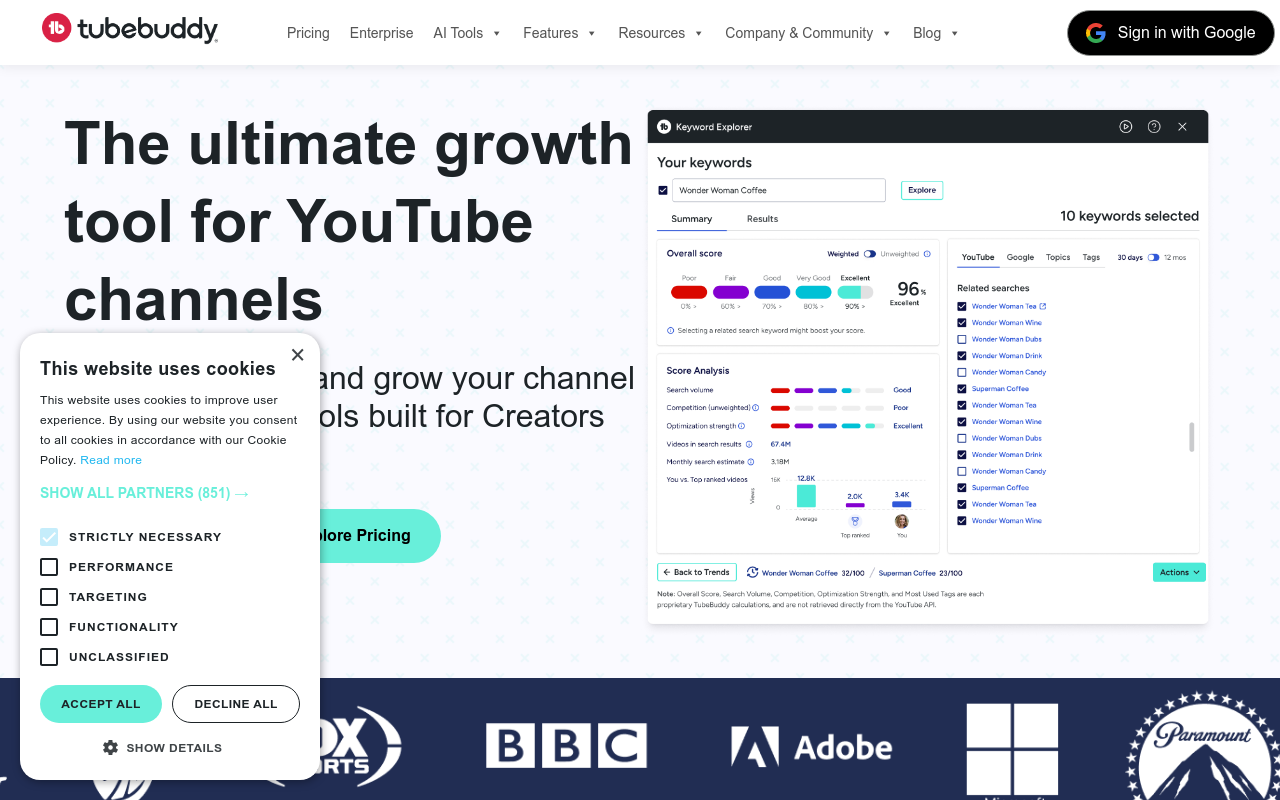Click 'Superman Coffee 23/100' text below panel
The width and height of the screenshot is (1280, 800).
[x=920, y=573]
